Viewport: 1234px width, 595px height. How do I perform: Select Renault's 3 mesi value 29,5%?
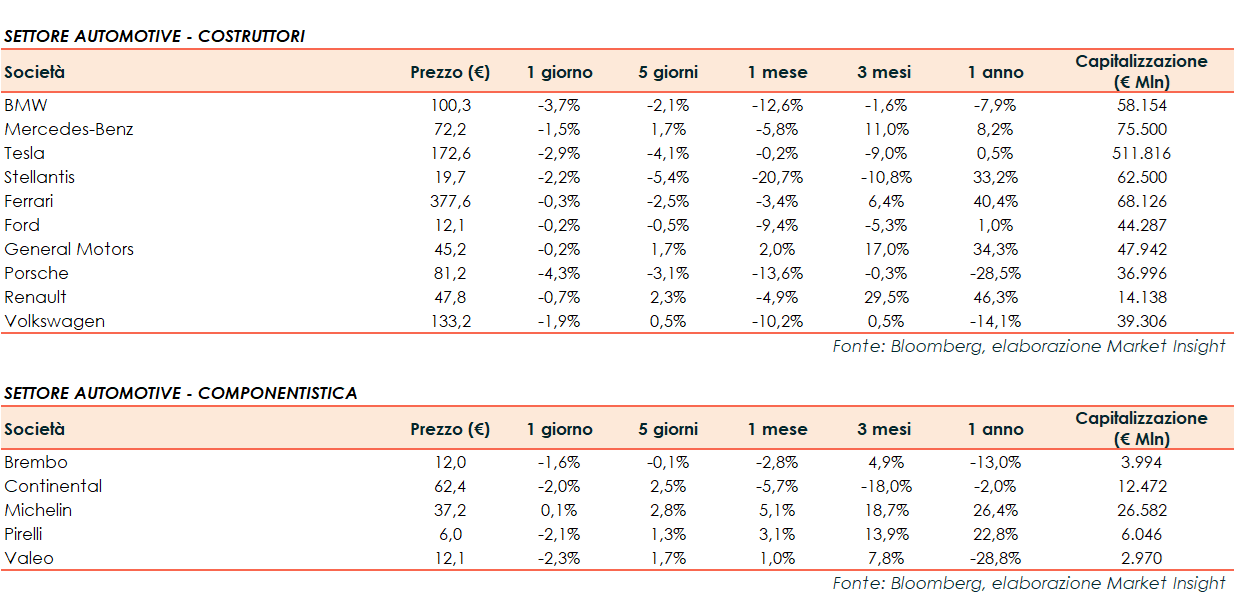(884, 297)
